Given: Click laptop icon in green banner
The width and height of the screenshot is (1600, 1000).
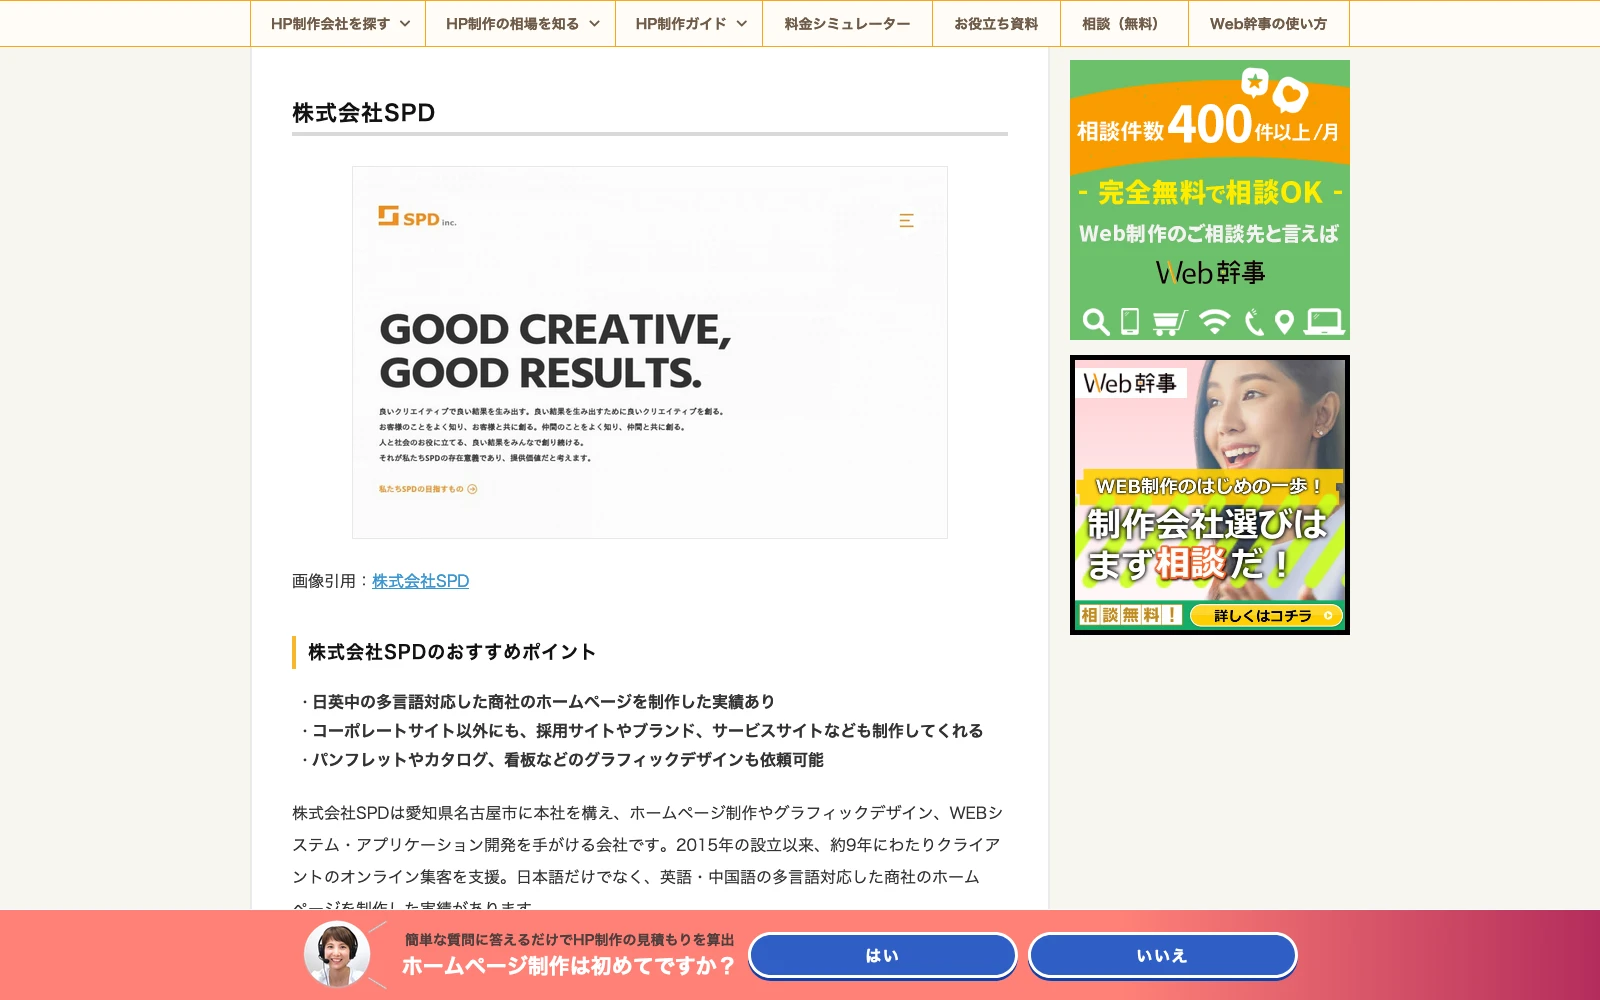Looking at the screenshot, I should pos(1325,322).
